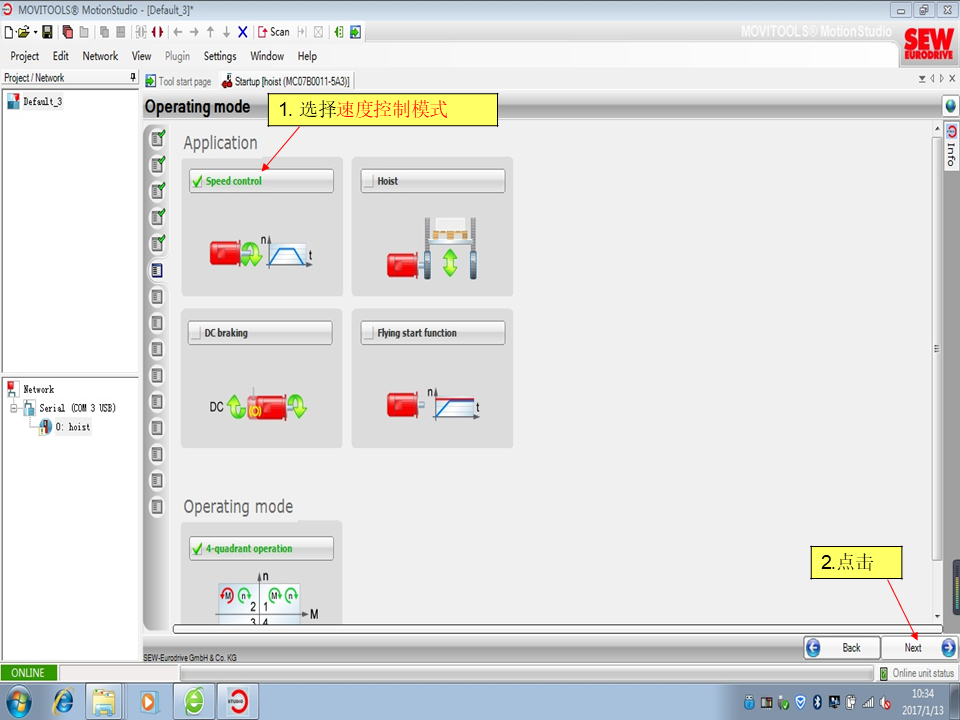Click the Save project floppy disk icon
The height and width of the screenshot is (720, 960).
tap(47, 32)
